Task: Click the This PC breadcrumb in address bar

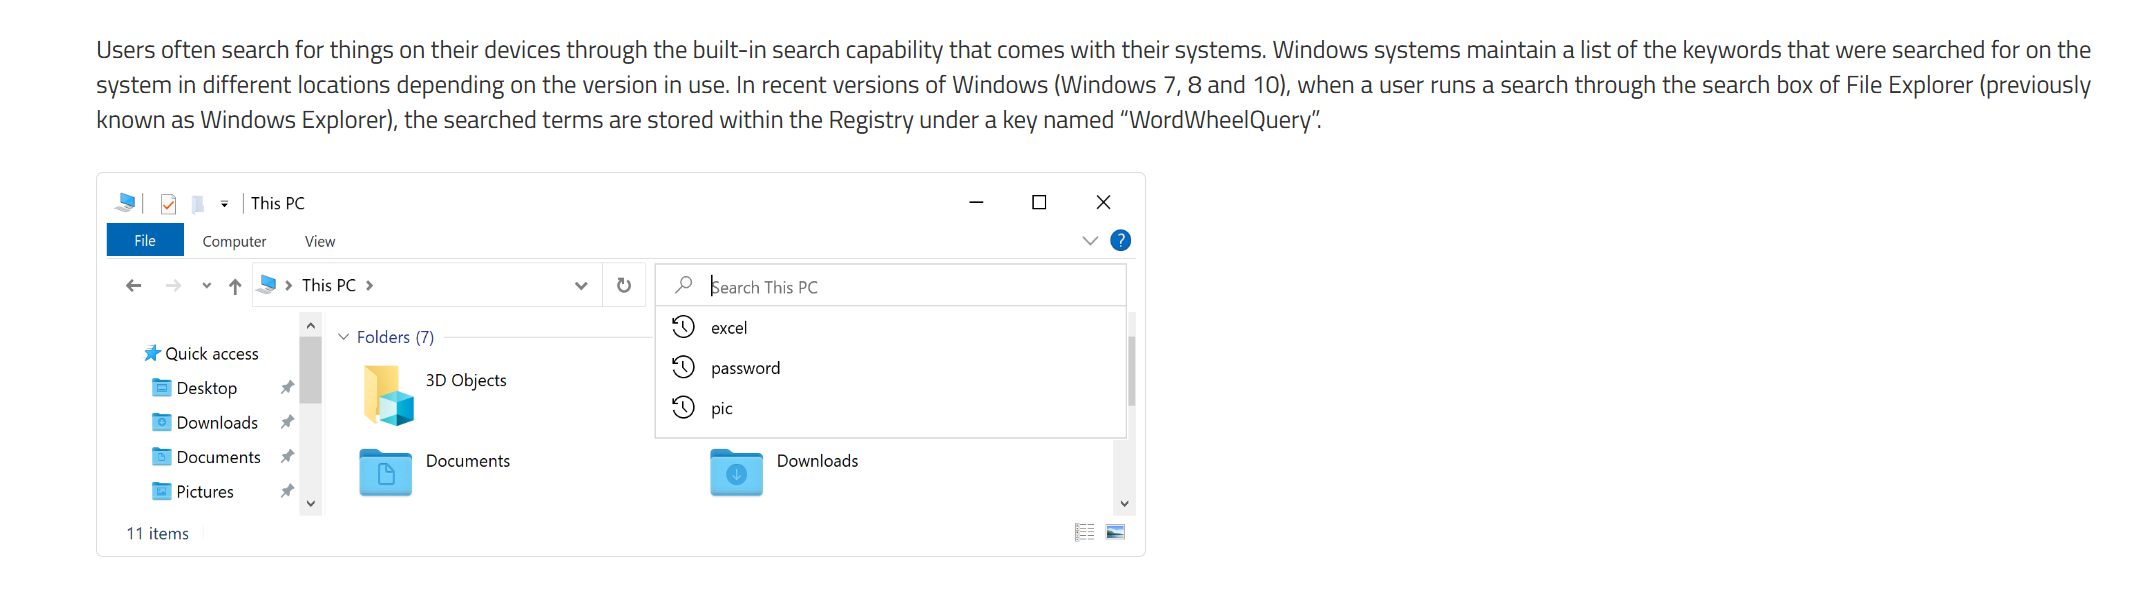Action: [329, 285]
